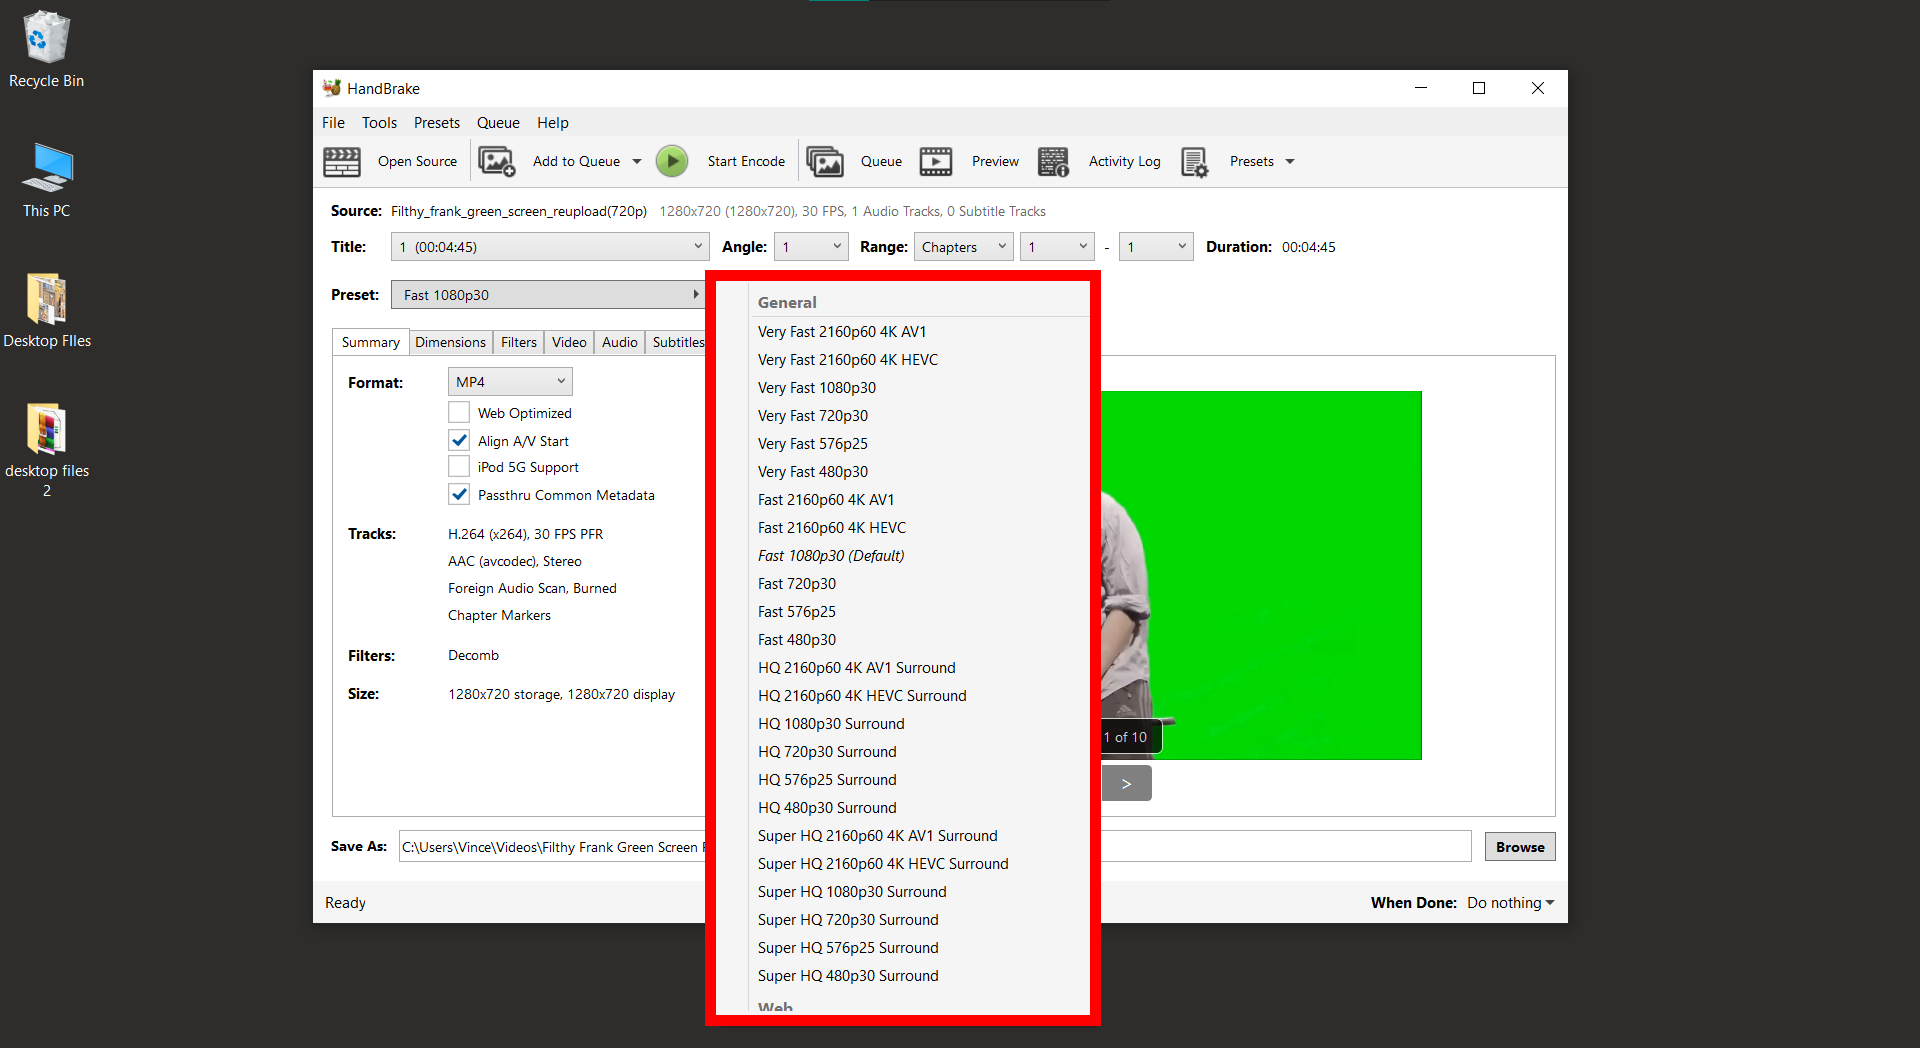
Task: View the Activity Log icon
Action: click(1052, 161)
